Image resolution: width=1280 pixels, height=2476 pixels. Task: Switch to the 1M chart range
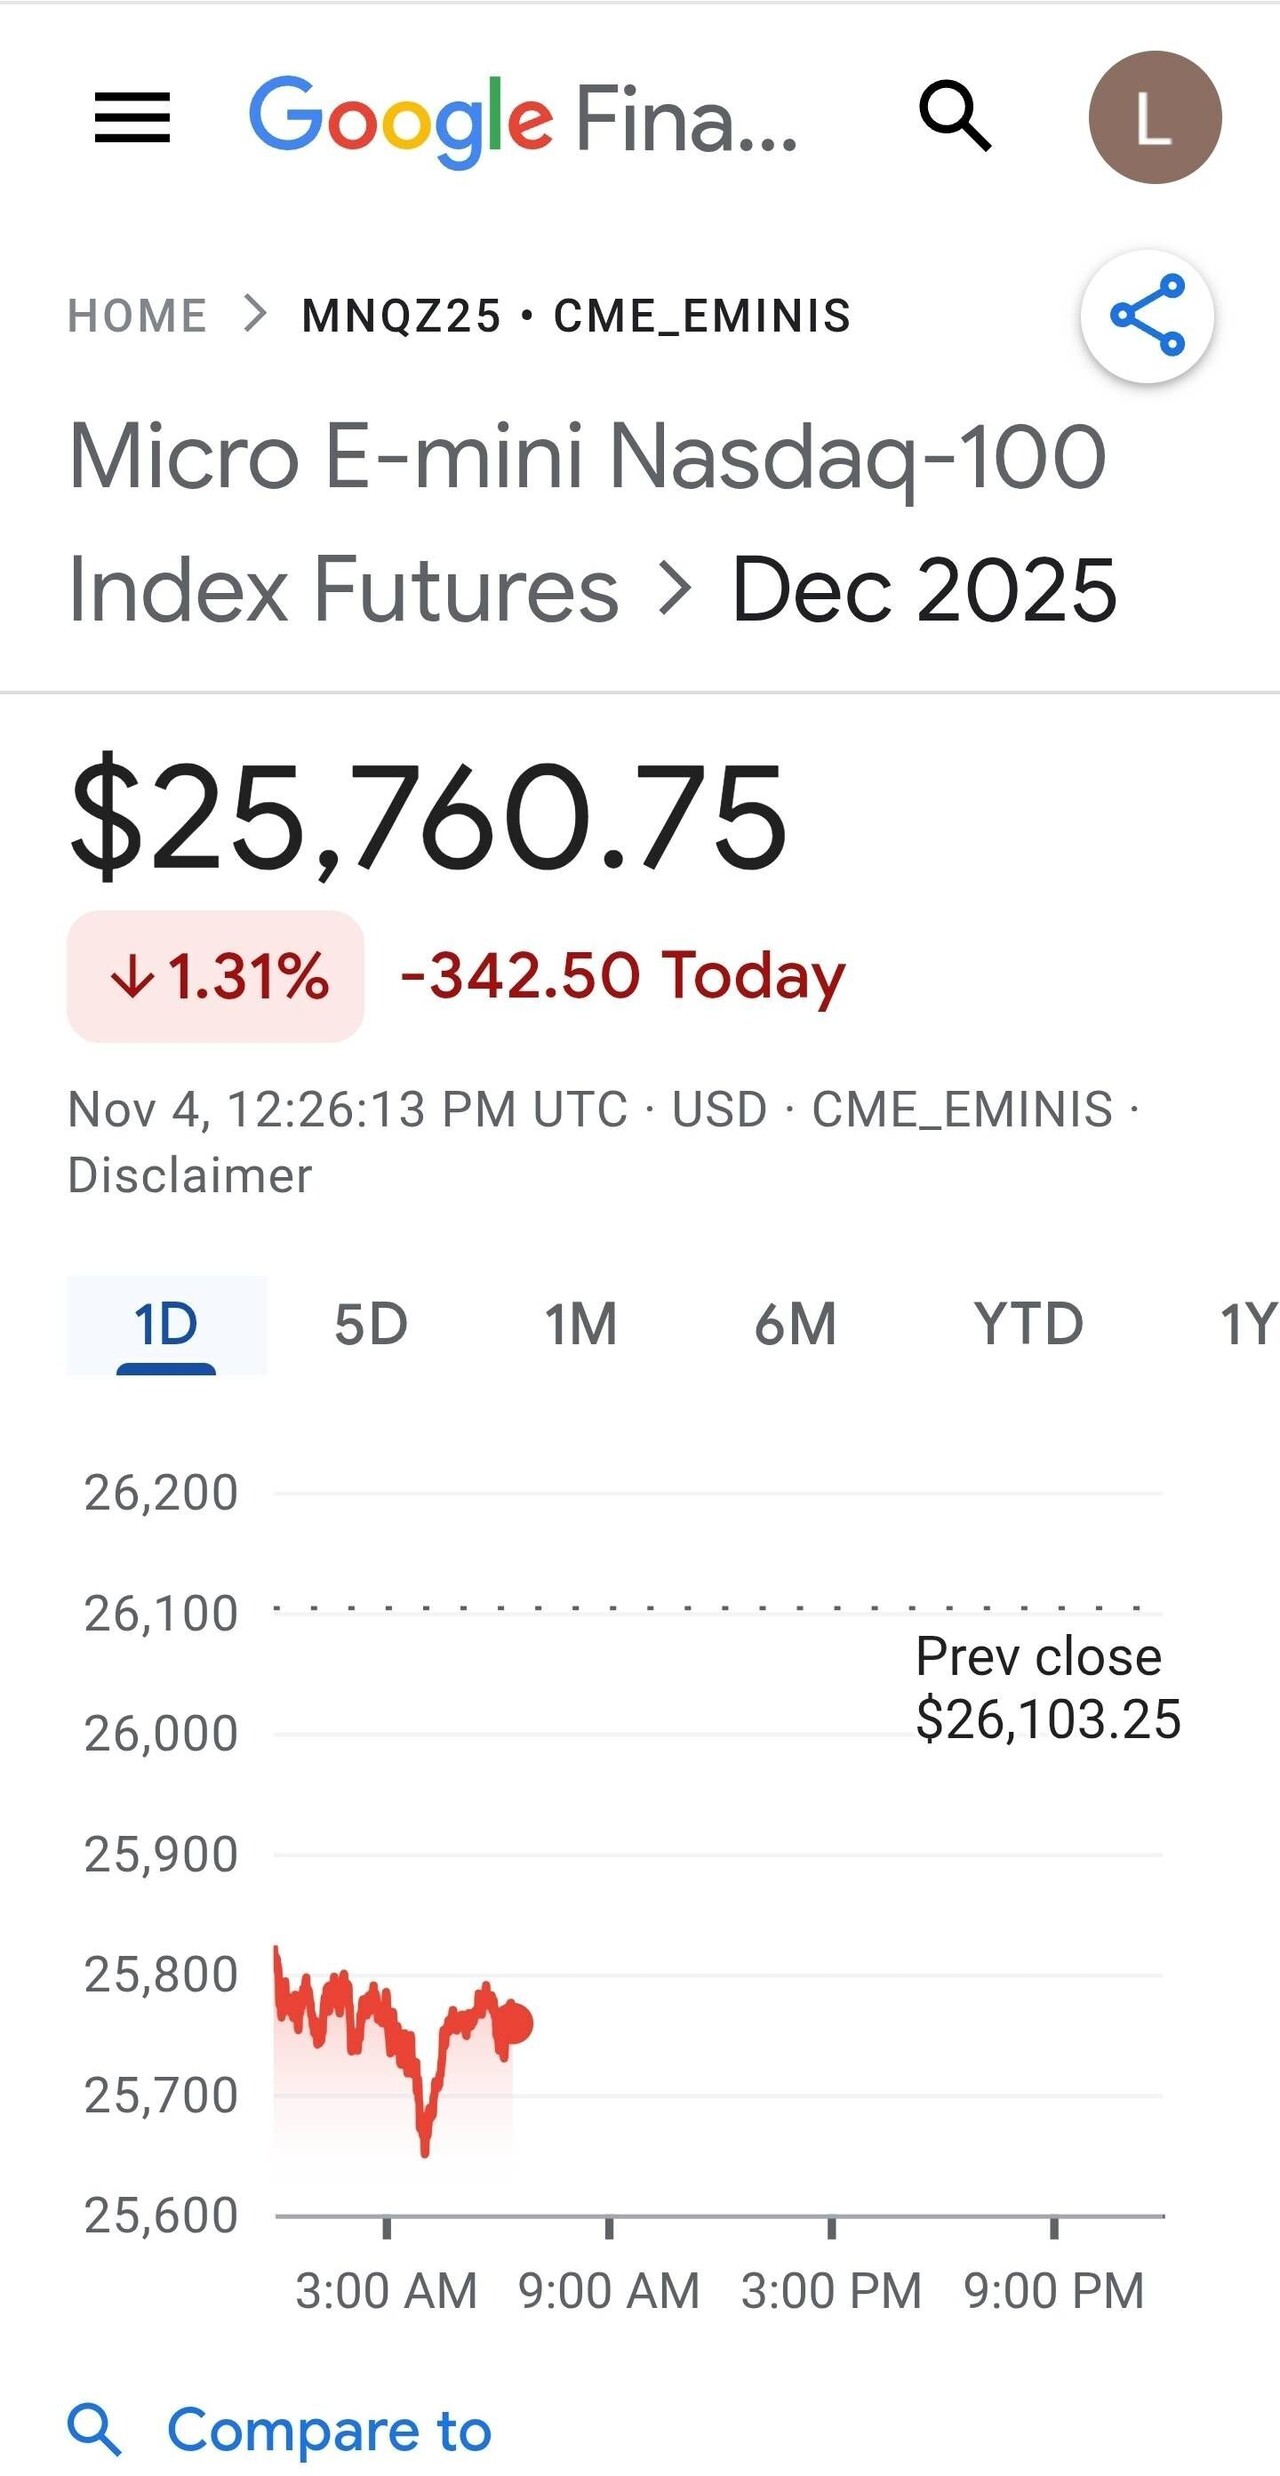coord(581,1324)
